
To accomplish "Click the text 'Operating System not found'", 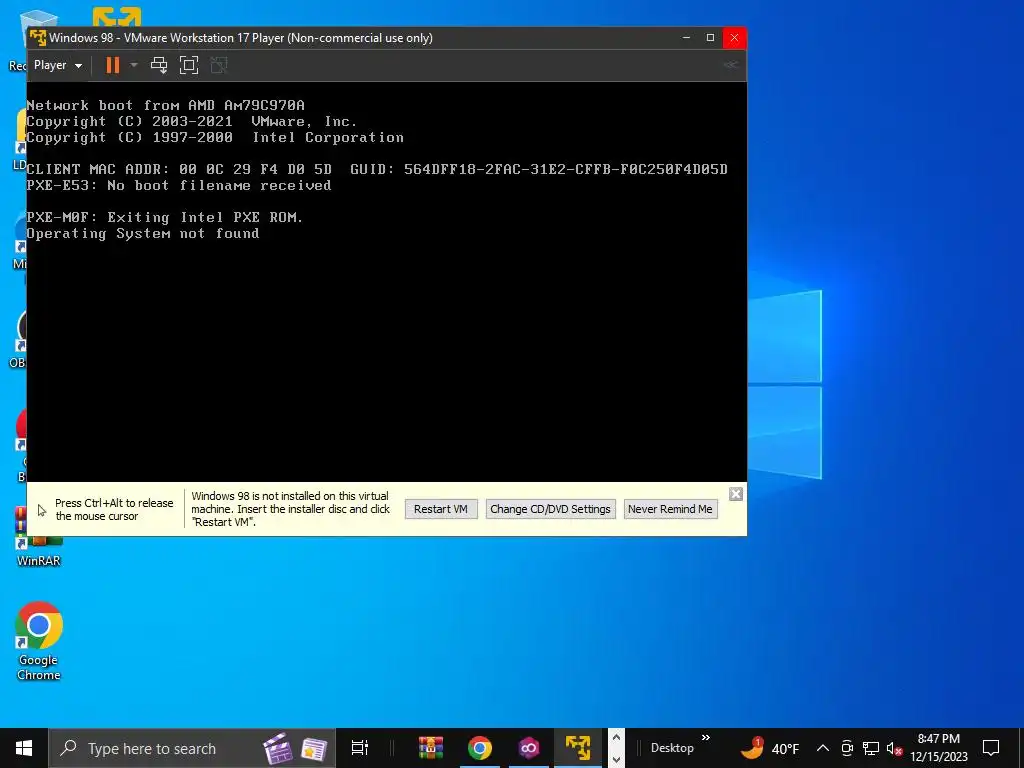I will (x=143, y=234).
